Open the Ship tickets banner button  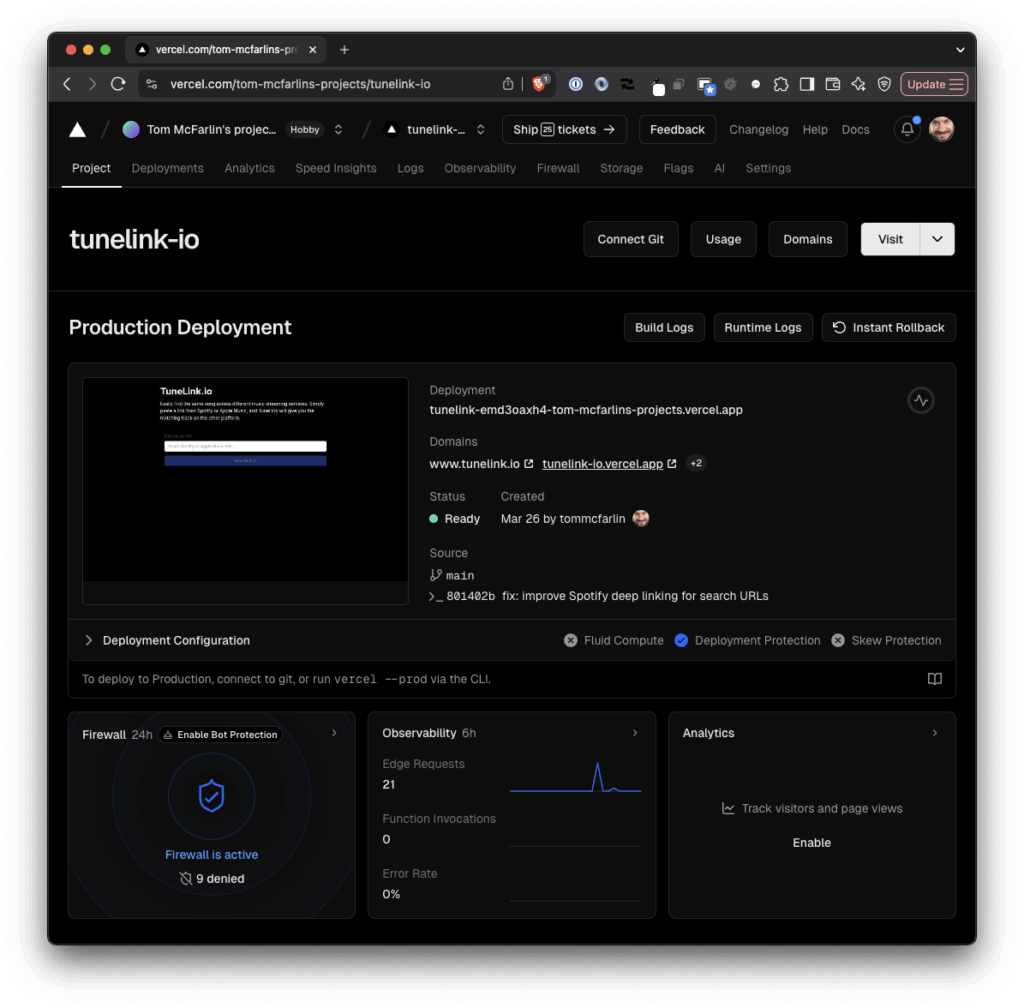[x=564, y=129]
